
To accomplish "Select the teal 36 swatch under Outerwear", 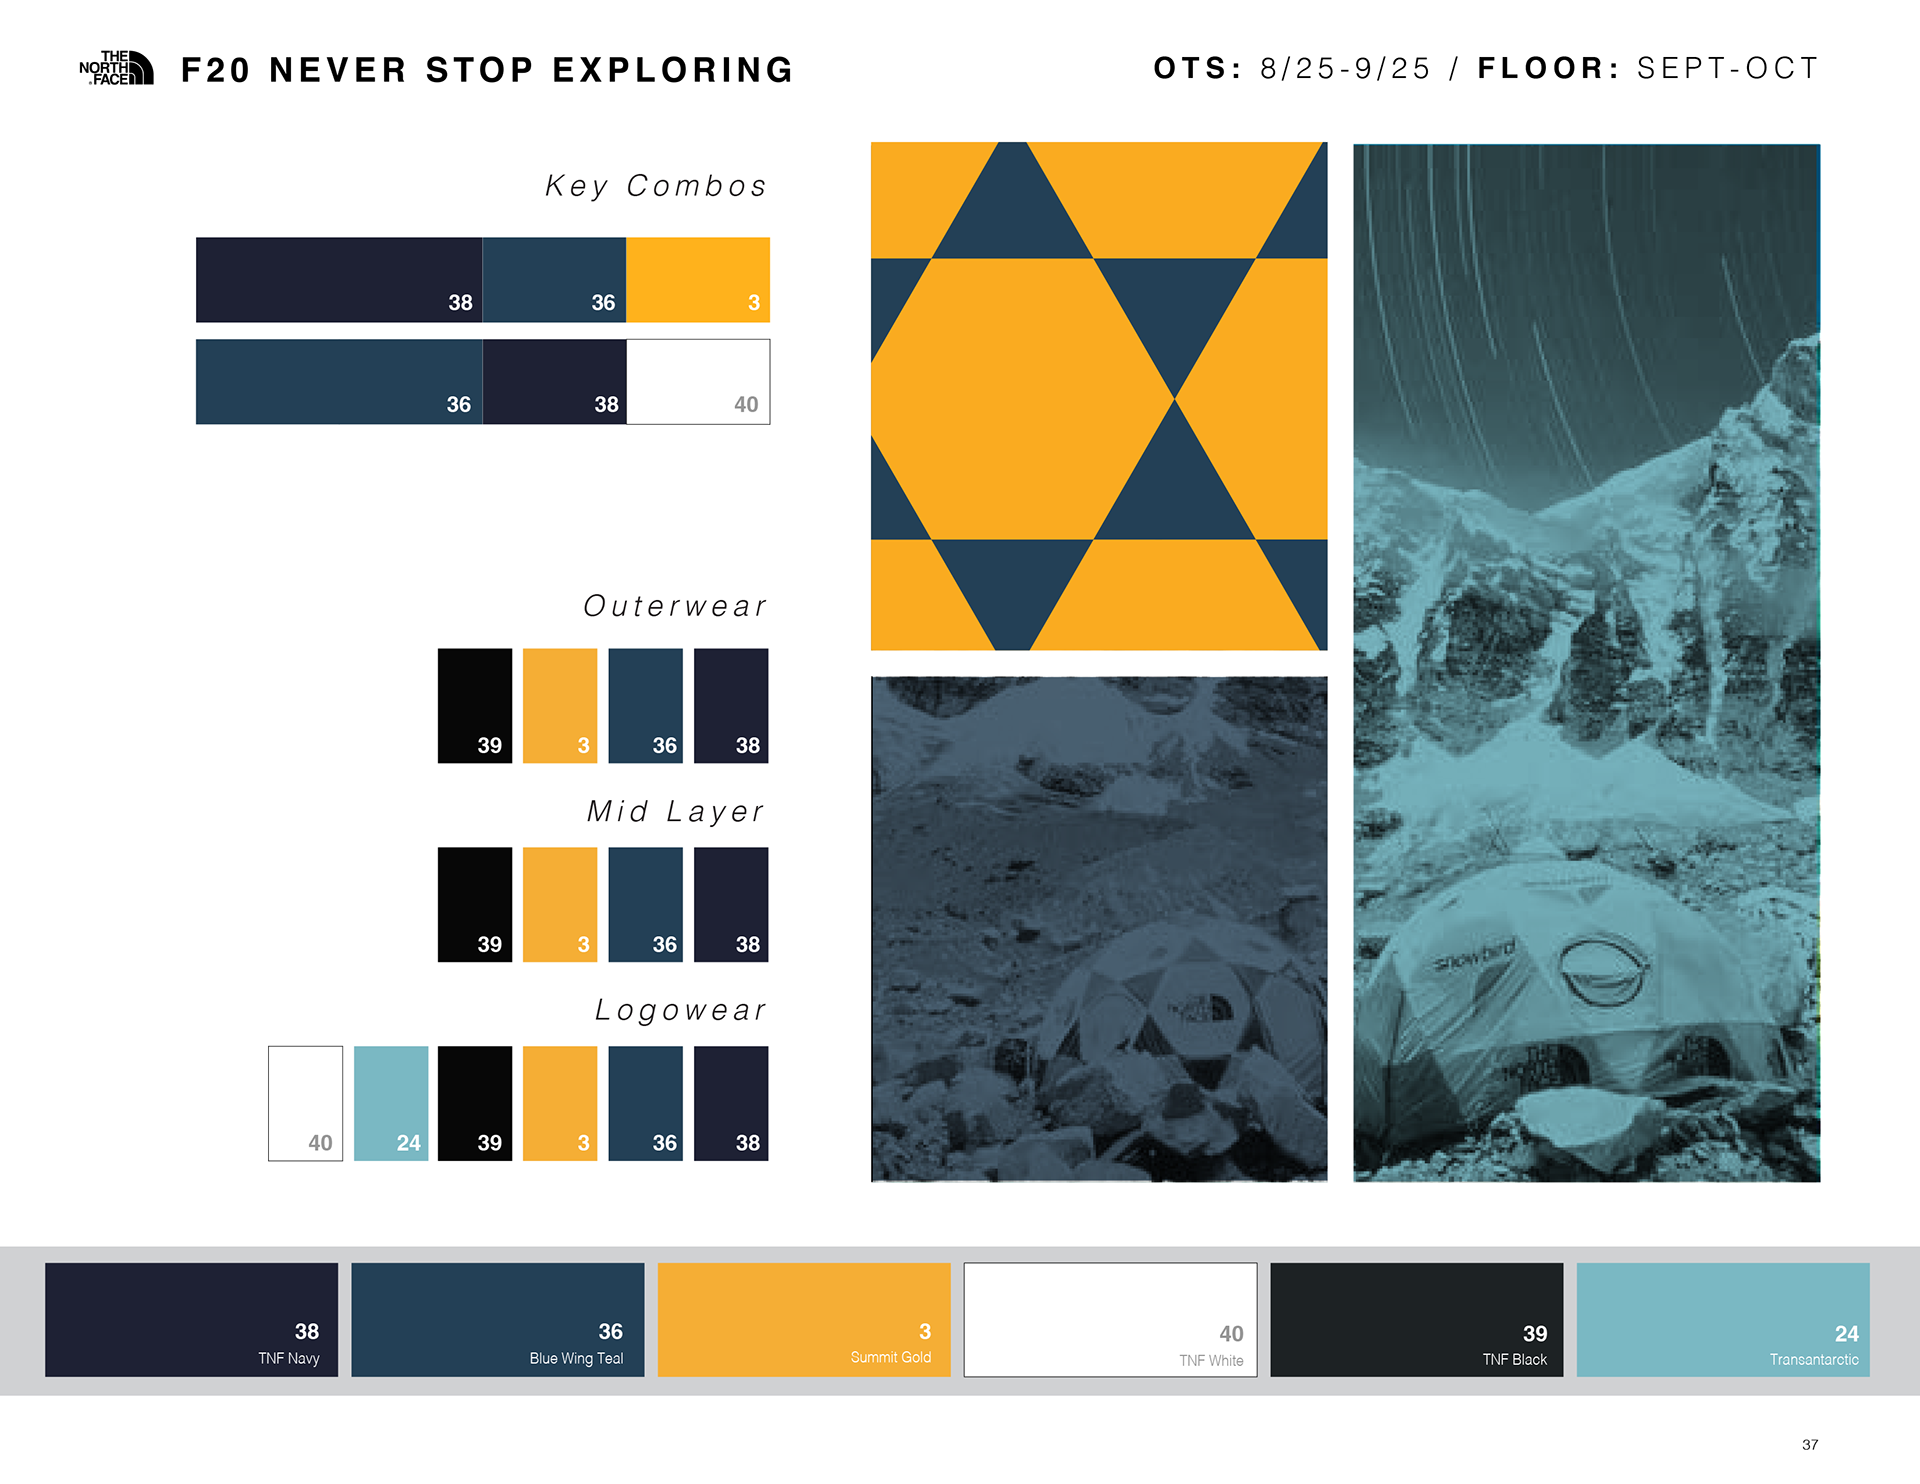I will coord(646,706).
